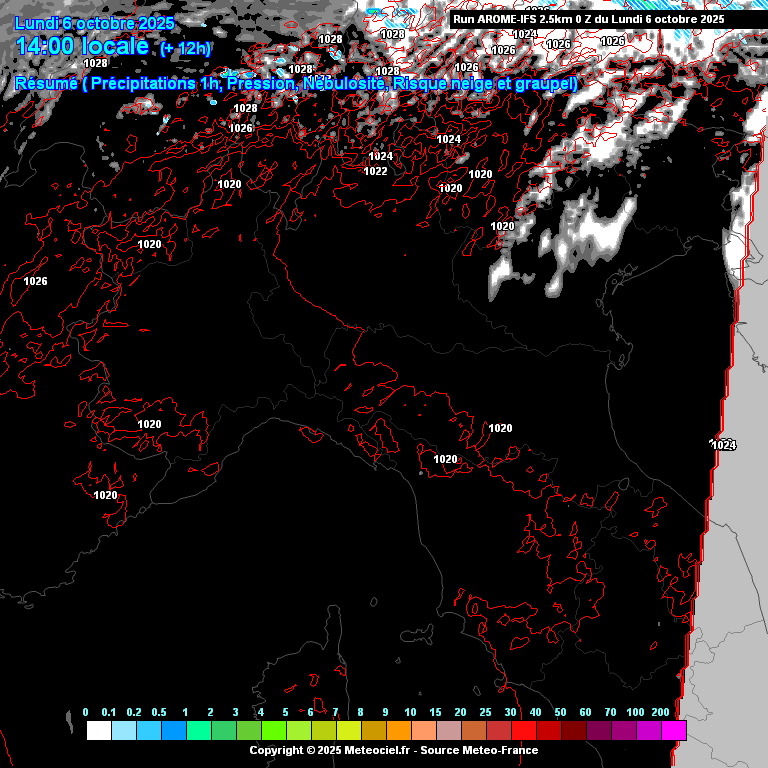
Task: Click the legend value label '100'
Action: point(635,712)
